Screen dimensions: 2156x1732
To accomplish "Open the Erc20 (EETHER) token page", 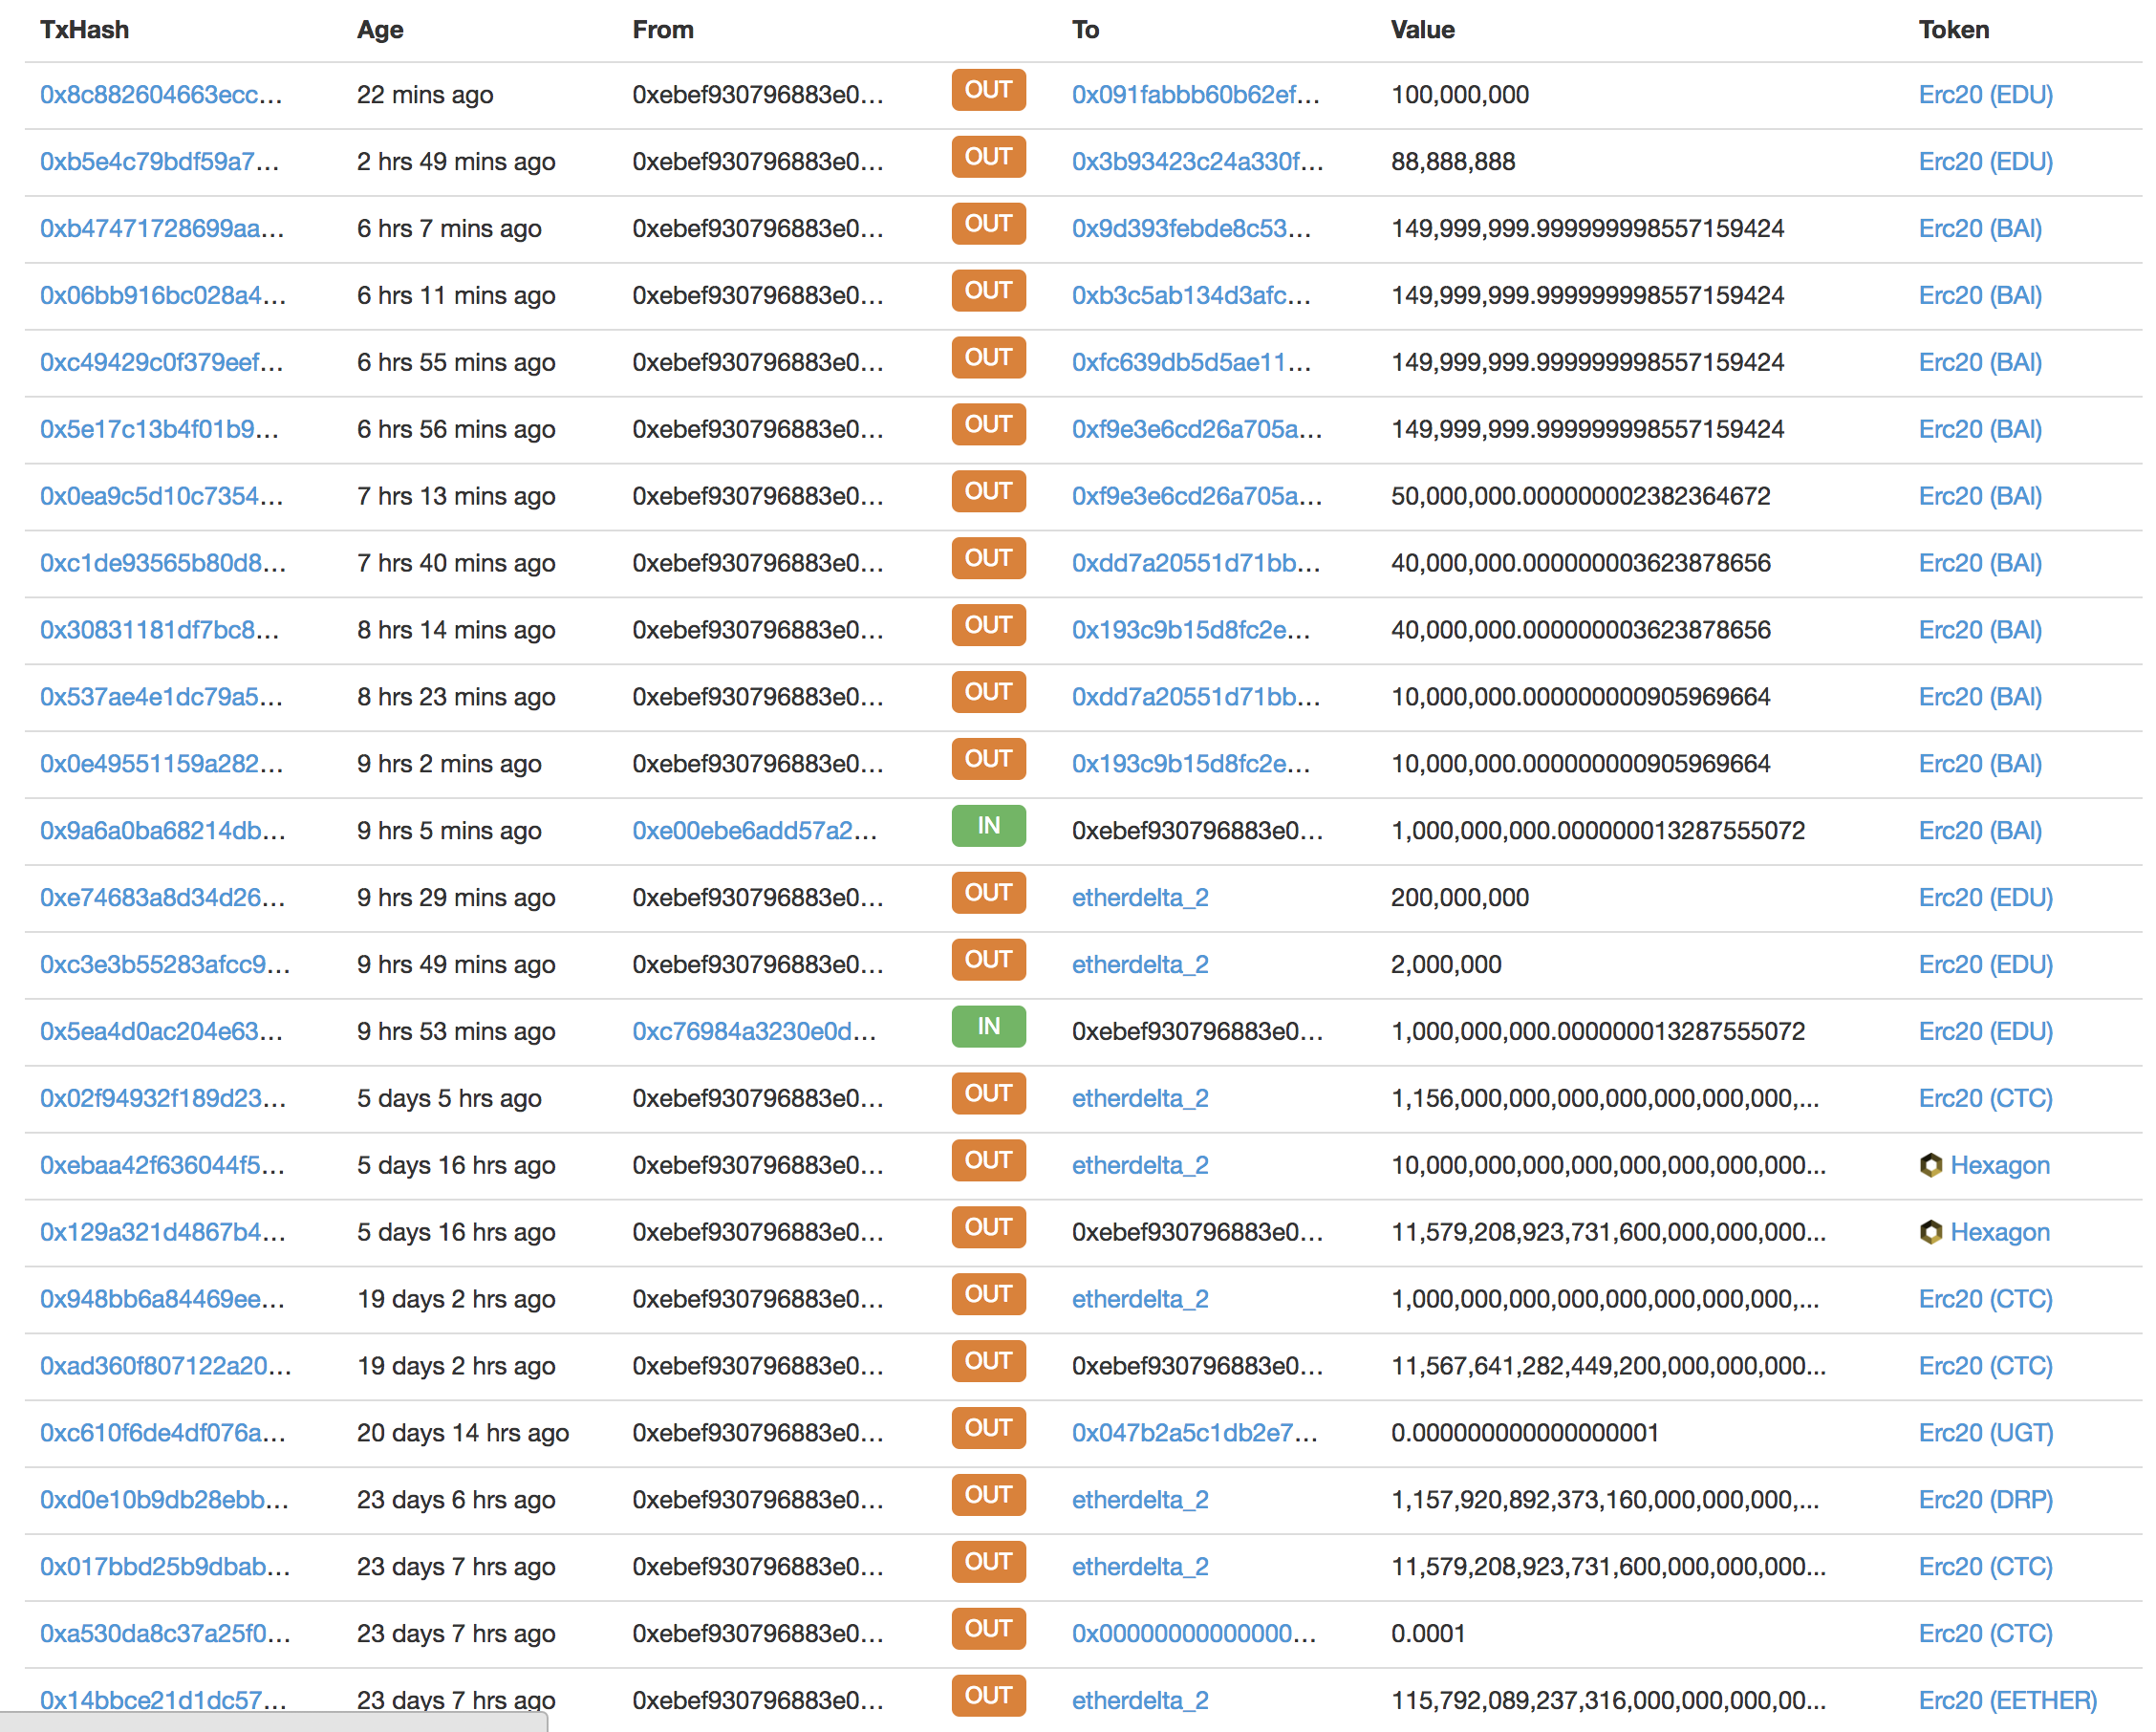I will pyautogui.click(x=2006, y=1700).
